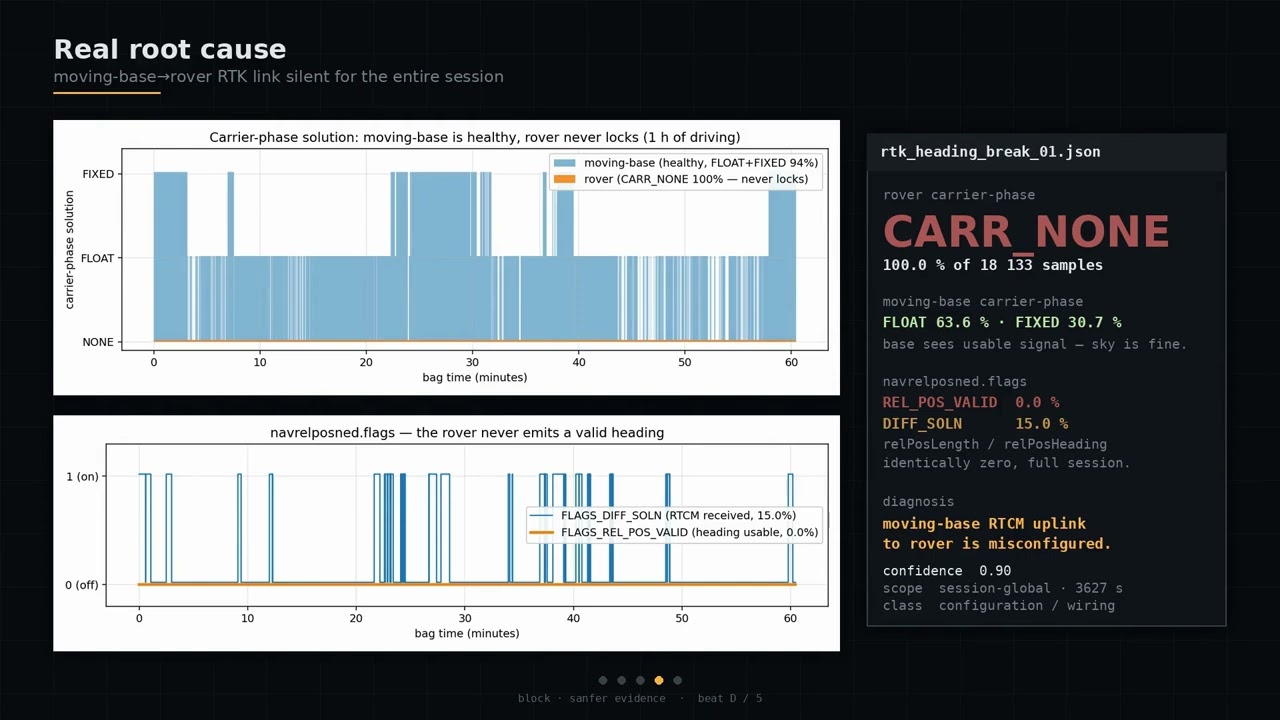Click 'block · sanfer evidence' footer text

pos(591,698)
